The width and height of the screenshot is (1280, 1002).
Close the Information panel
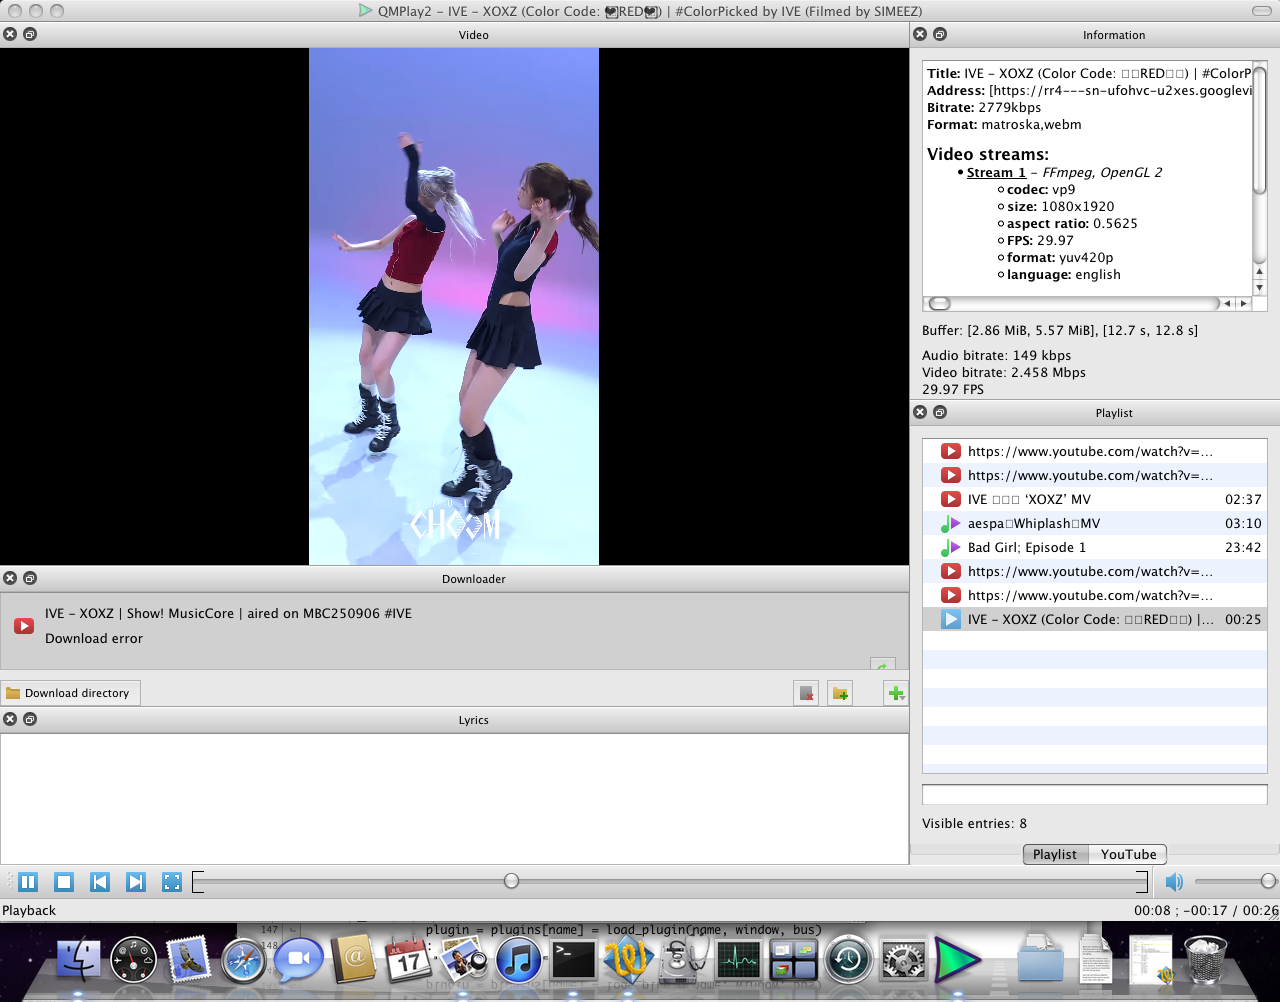pyautogui.click(x=920, y=34)
